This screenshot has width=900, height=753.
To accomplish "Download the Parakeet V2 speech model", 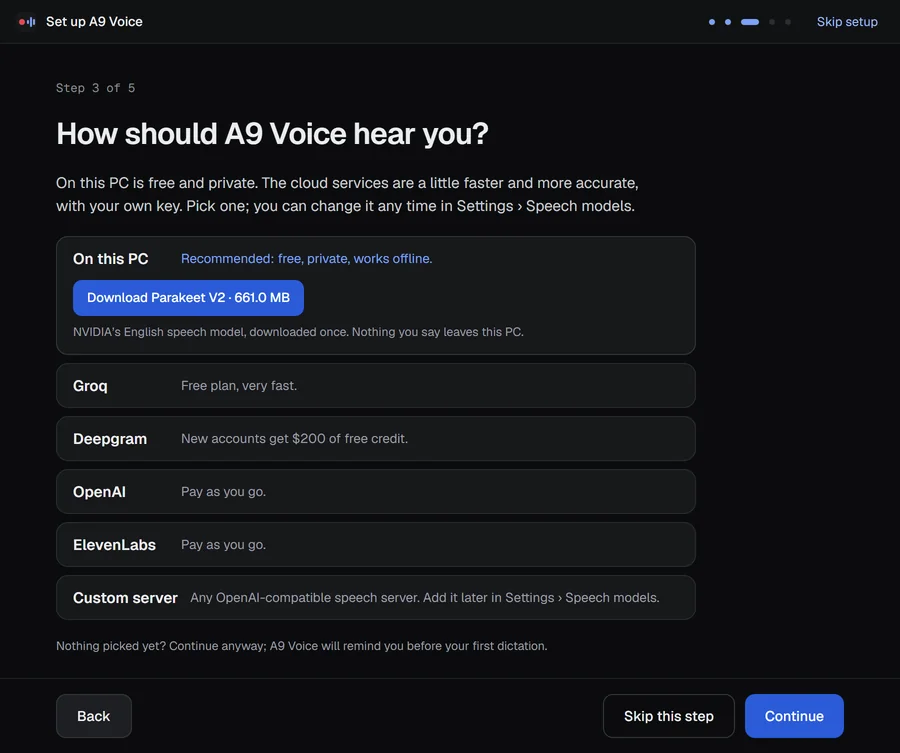I will 188,298.
